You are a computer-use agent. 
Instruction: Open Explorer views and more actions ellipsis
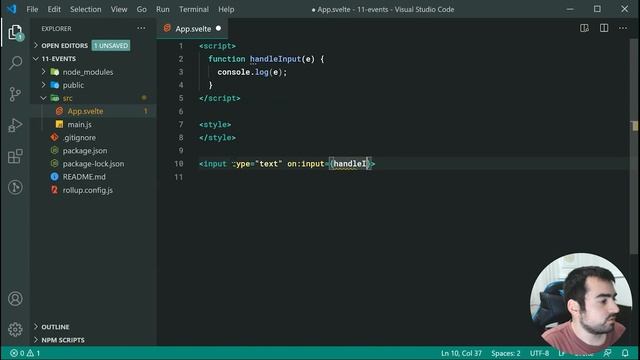[141, 28]
